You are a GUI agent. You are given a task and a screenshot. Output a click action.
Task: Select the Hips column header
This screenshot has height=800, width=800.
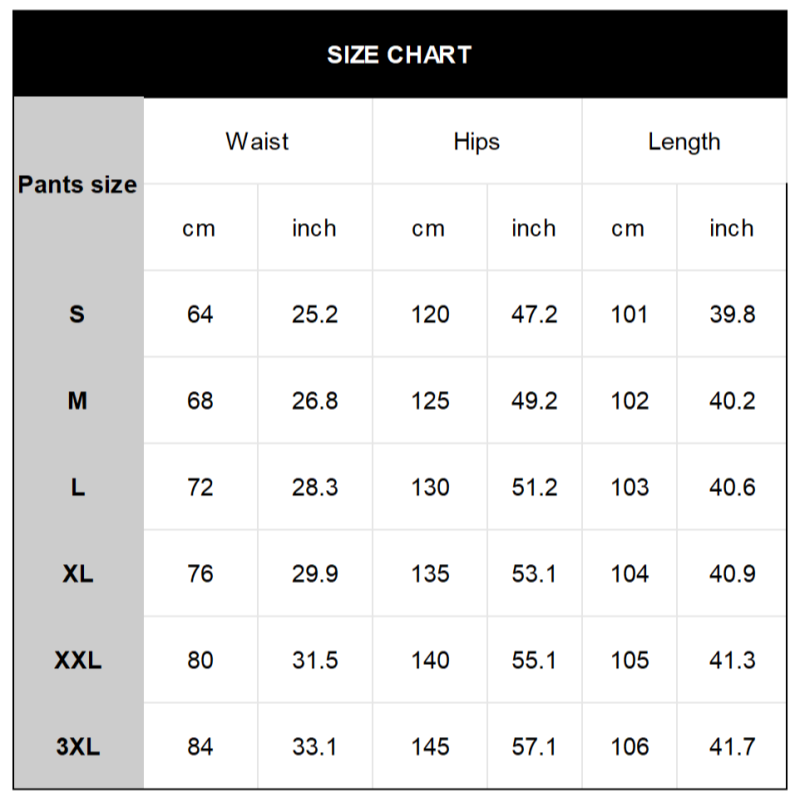(476, 141)
